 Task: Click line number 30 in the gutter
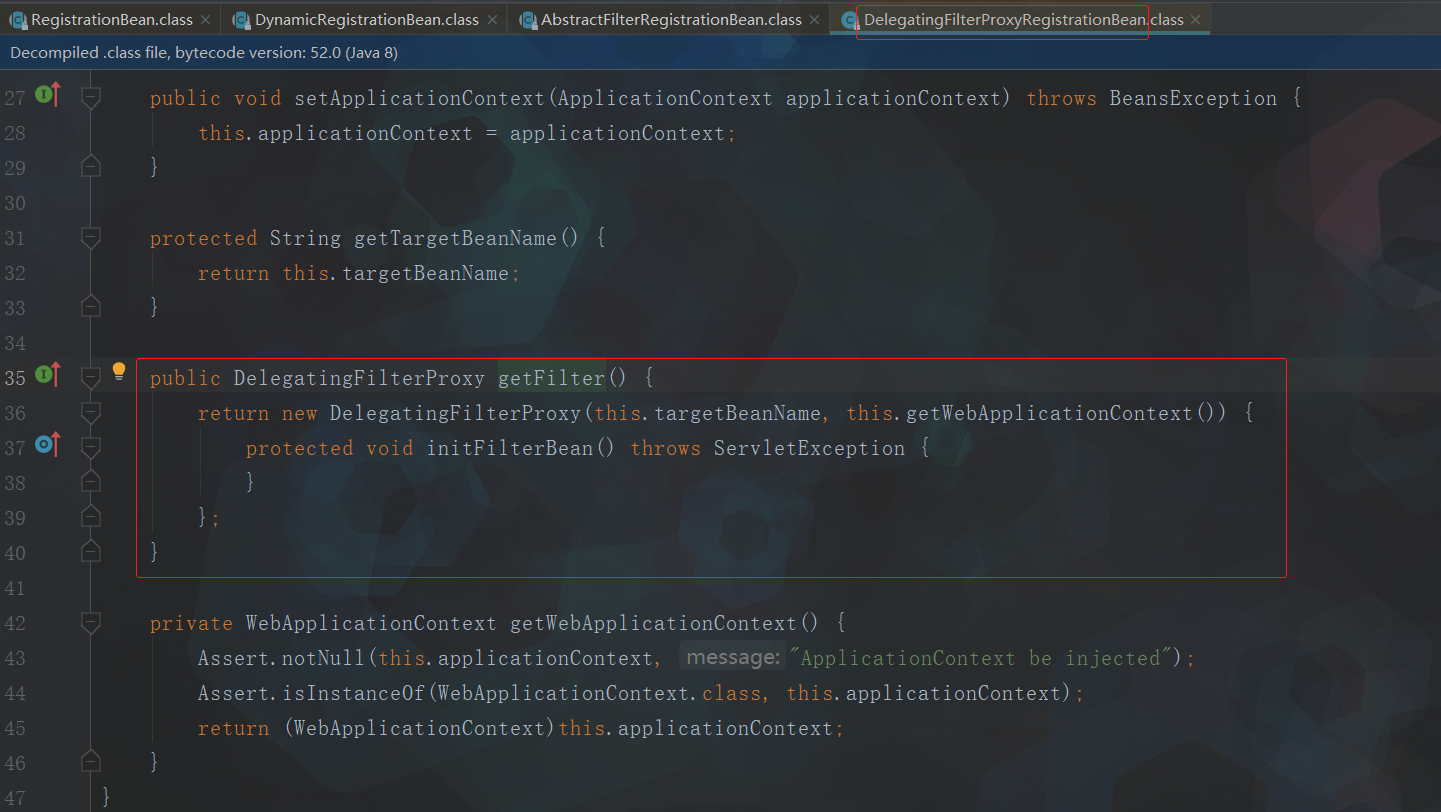[x=15, y=203]
